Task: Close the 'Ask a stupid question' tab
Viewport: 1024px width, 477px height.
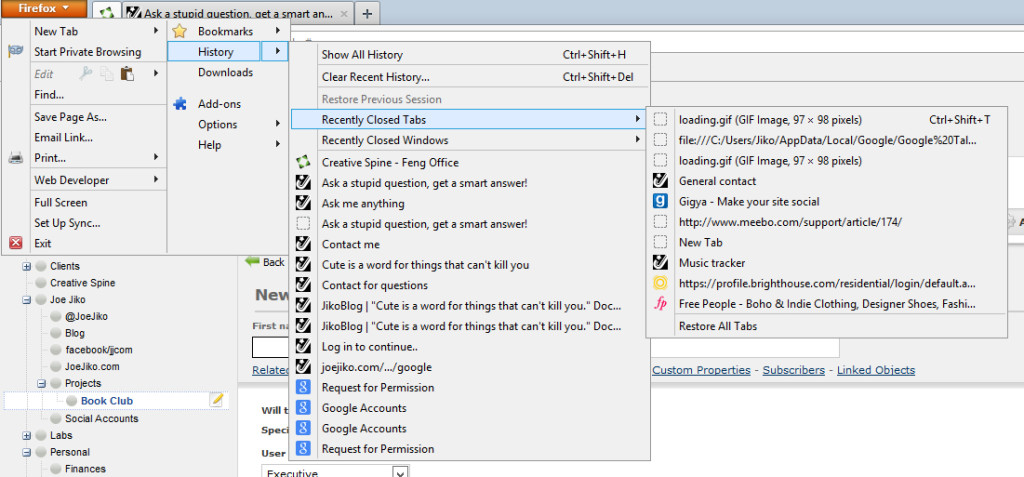Action: 344,13
